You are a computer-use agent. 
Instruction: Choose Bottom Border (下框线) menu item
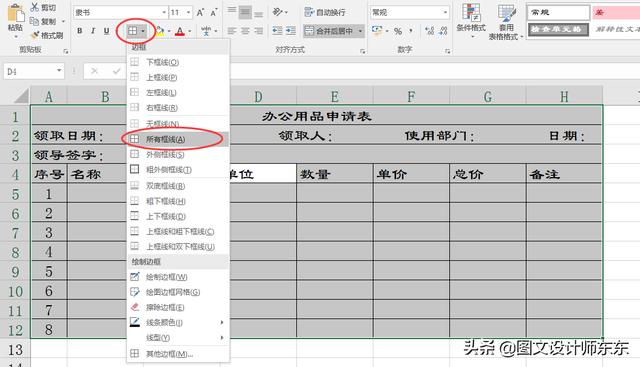[178, 62]
